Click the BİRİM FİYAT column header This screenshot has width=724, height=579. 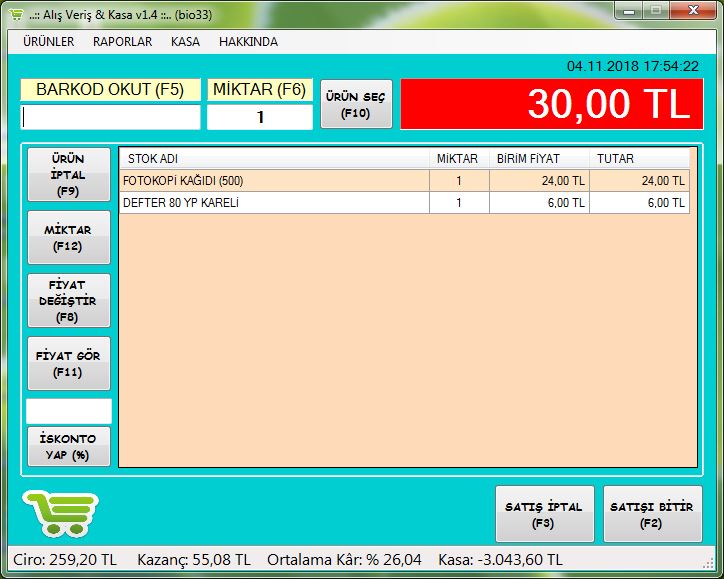pos(539,159)
